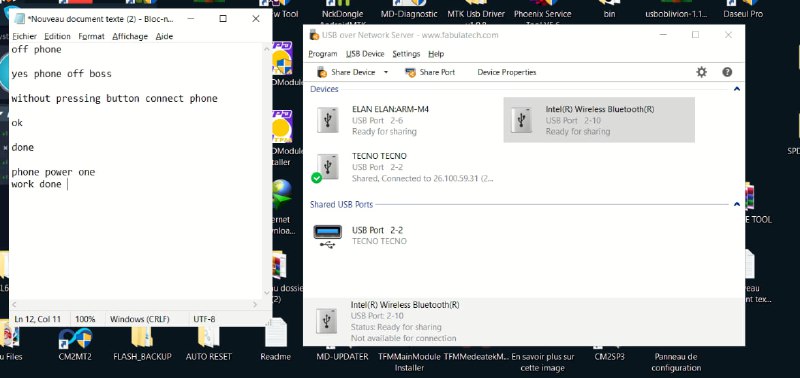Image resolution: width=800 pixels, height=378 pixels.
Task: Click the Notepad horizontal scrollbar left arrow
Action: pyautogui.click(x=15, y=305)
